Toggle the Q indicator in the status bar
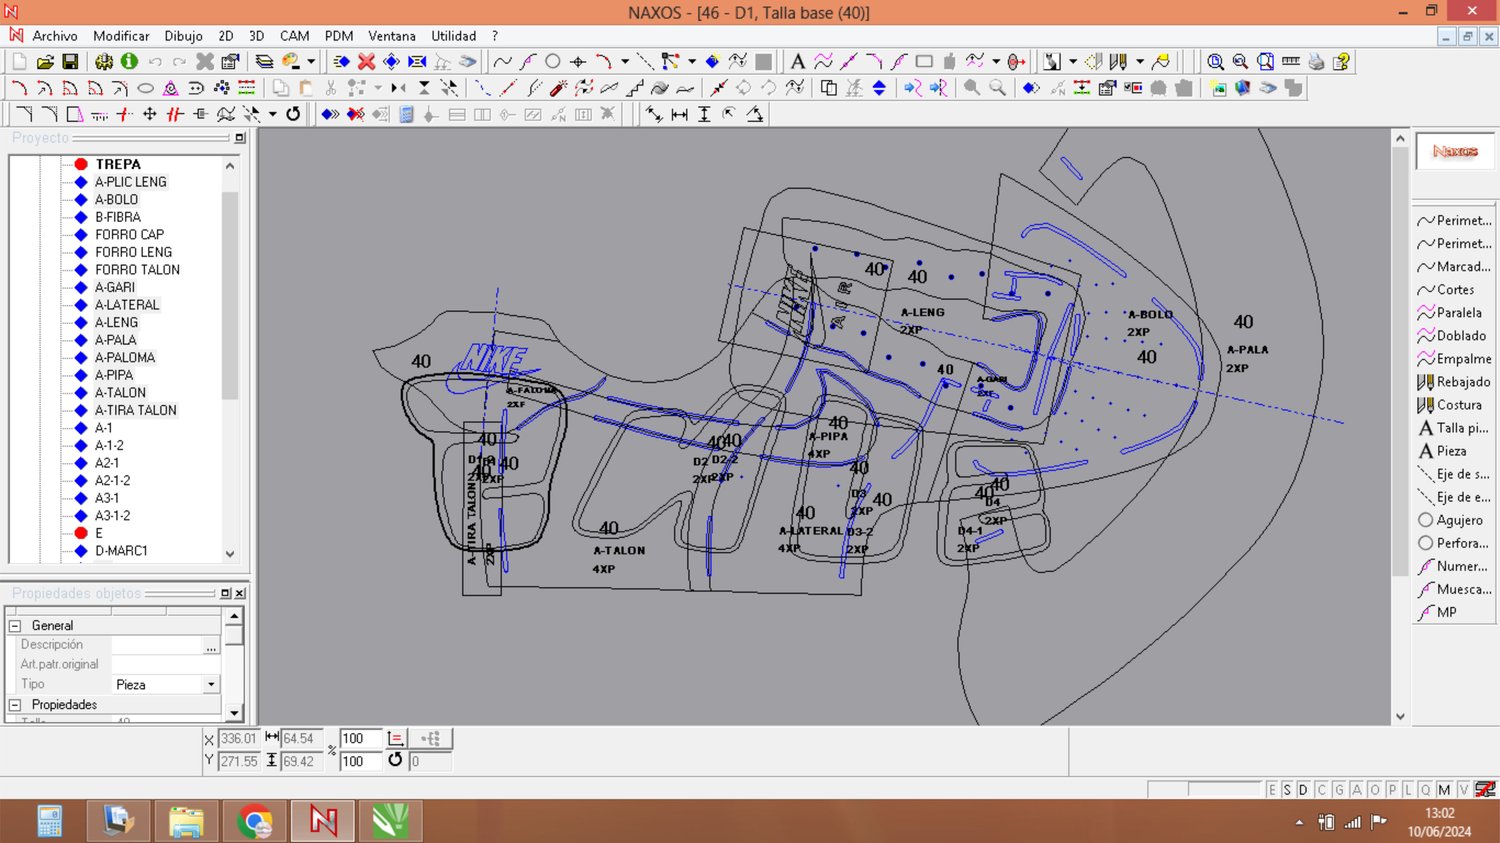 tap(1426, 790)
